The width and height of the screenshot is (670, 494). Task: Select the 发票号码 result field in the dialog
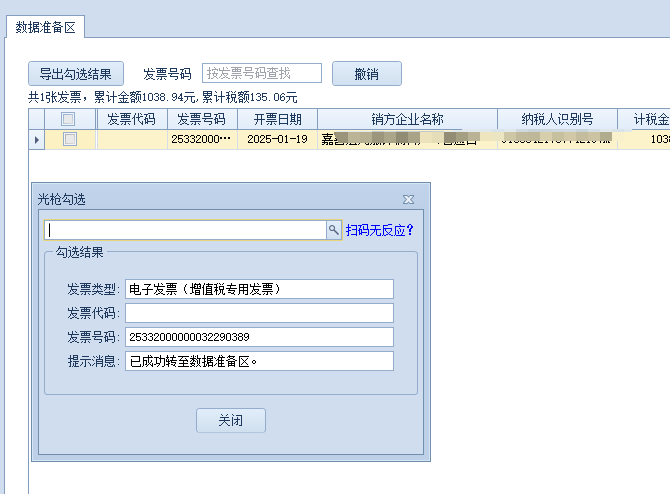tap(259, 337)
